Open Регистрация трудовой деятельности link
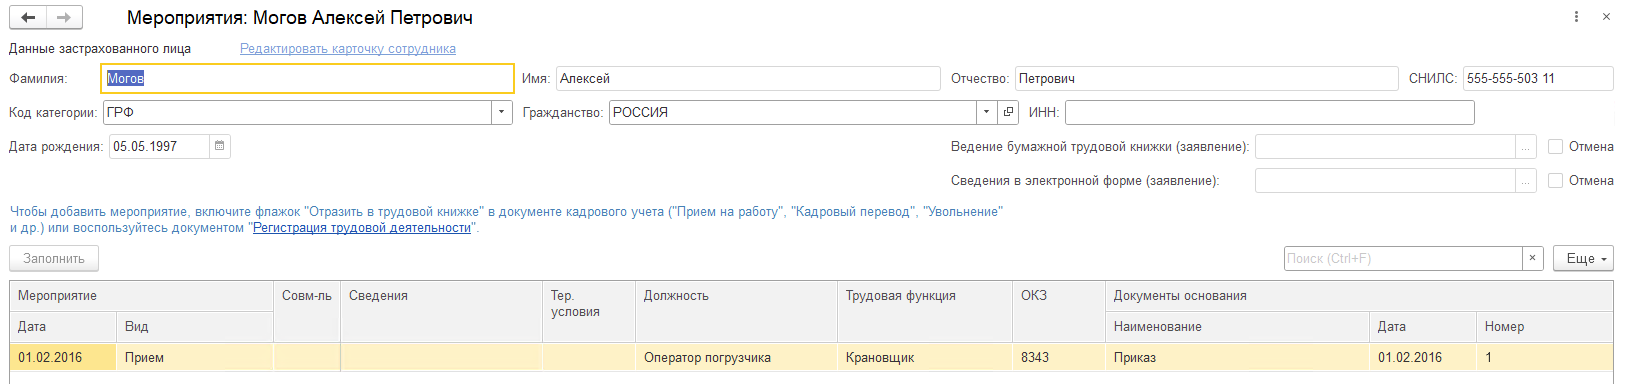1632x384 pixels. coord(362,228)
